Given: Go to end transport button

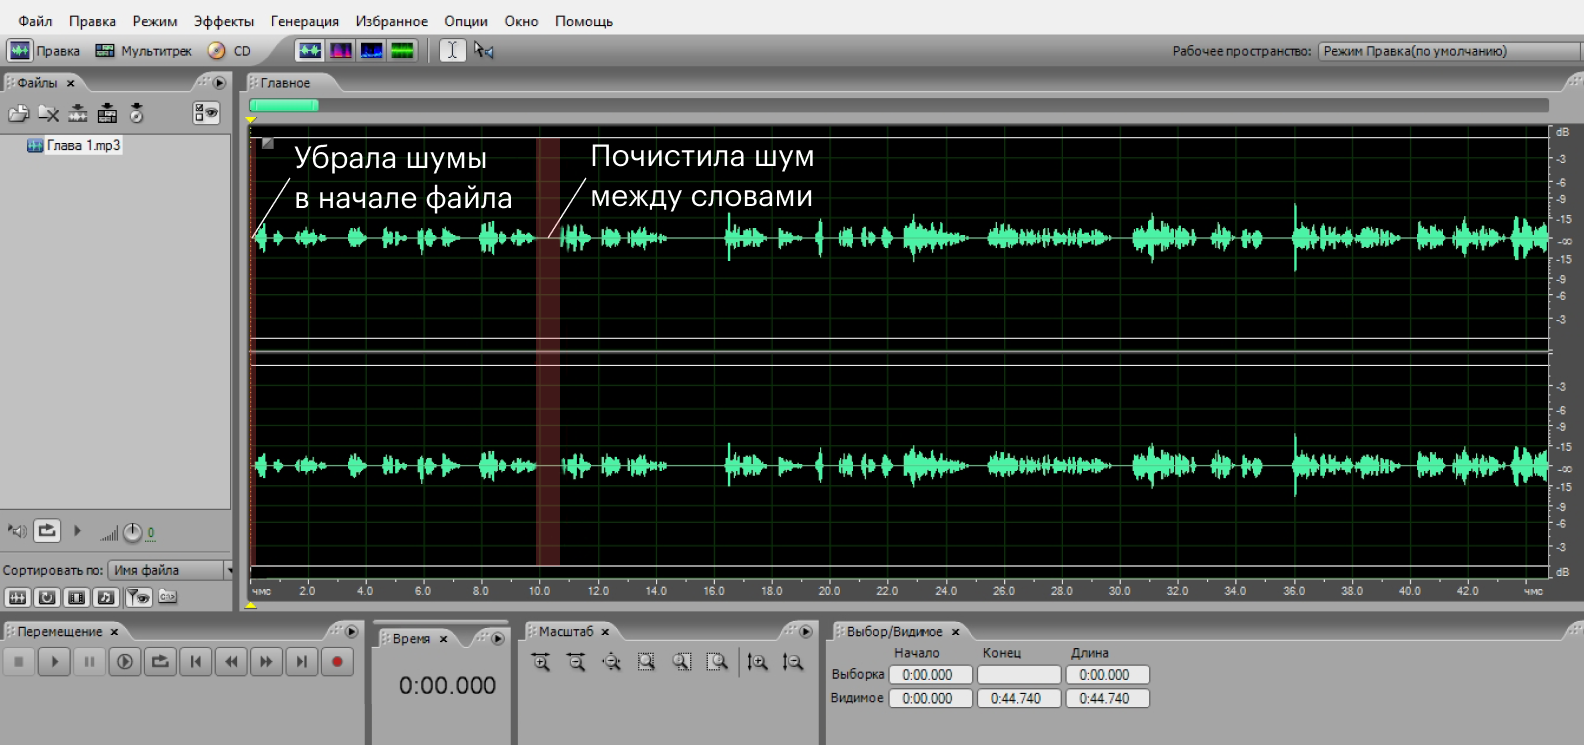Looking at the screenshot, I should tap(302, 661).
